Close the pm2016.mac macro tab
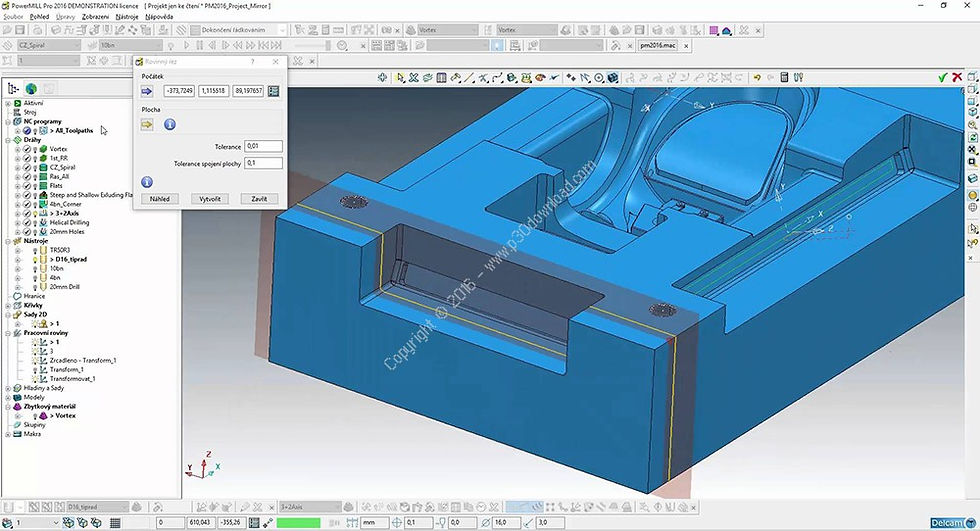This screenshot has width=980, height=531. point(686,46)
